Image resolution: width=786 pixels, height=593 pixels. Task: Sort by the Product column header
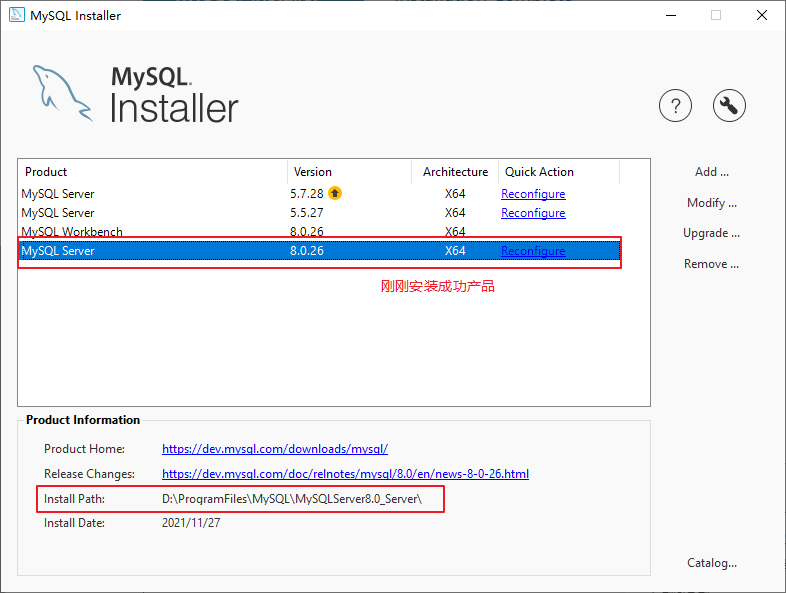152,172
